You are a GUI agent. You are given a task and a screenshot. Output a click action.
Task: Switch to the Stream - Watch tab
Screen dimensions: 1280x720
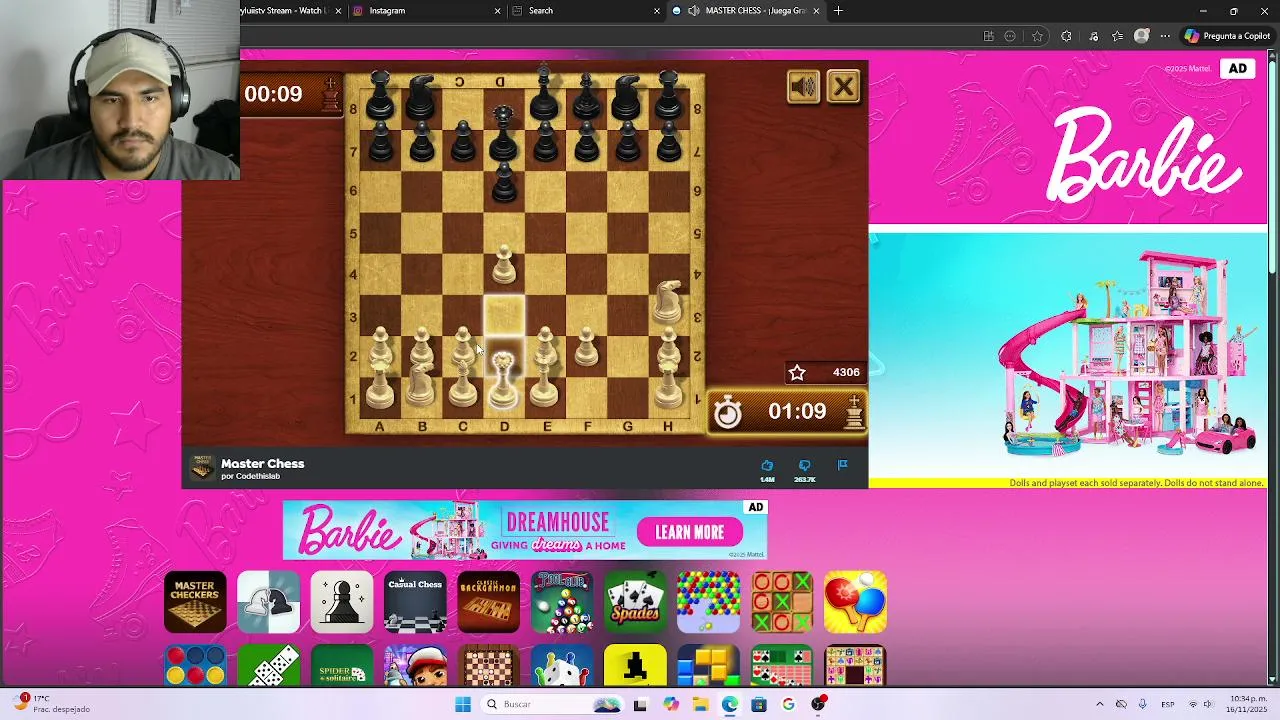pos(291,11)
